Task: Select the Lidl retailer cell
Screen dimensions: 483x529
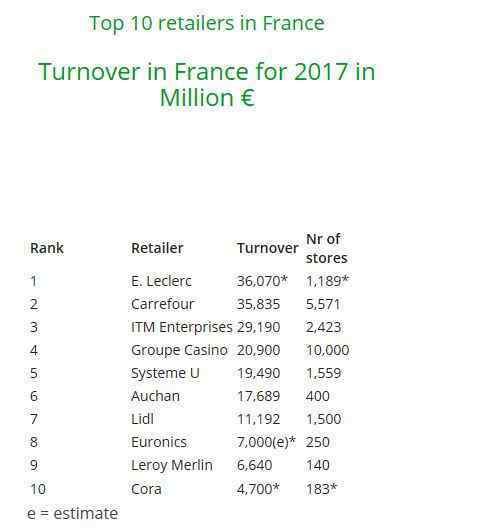Action: click(142, 419)
